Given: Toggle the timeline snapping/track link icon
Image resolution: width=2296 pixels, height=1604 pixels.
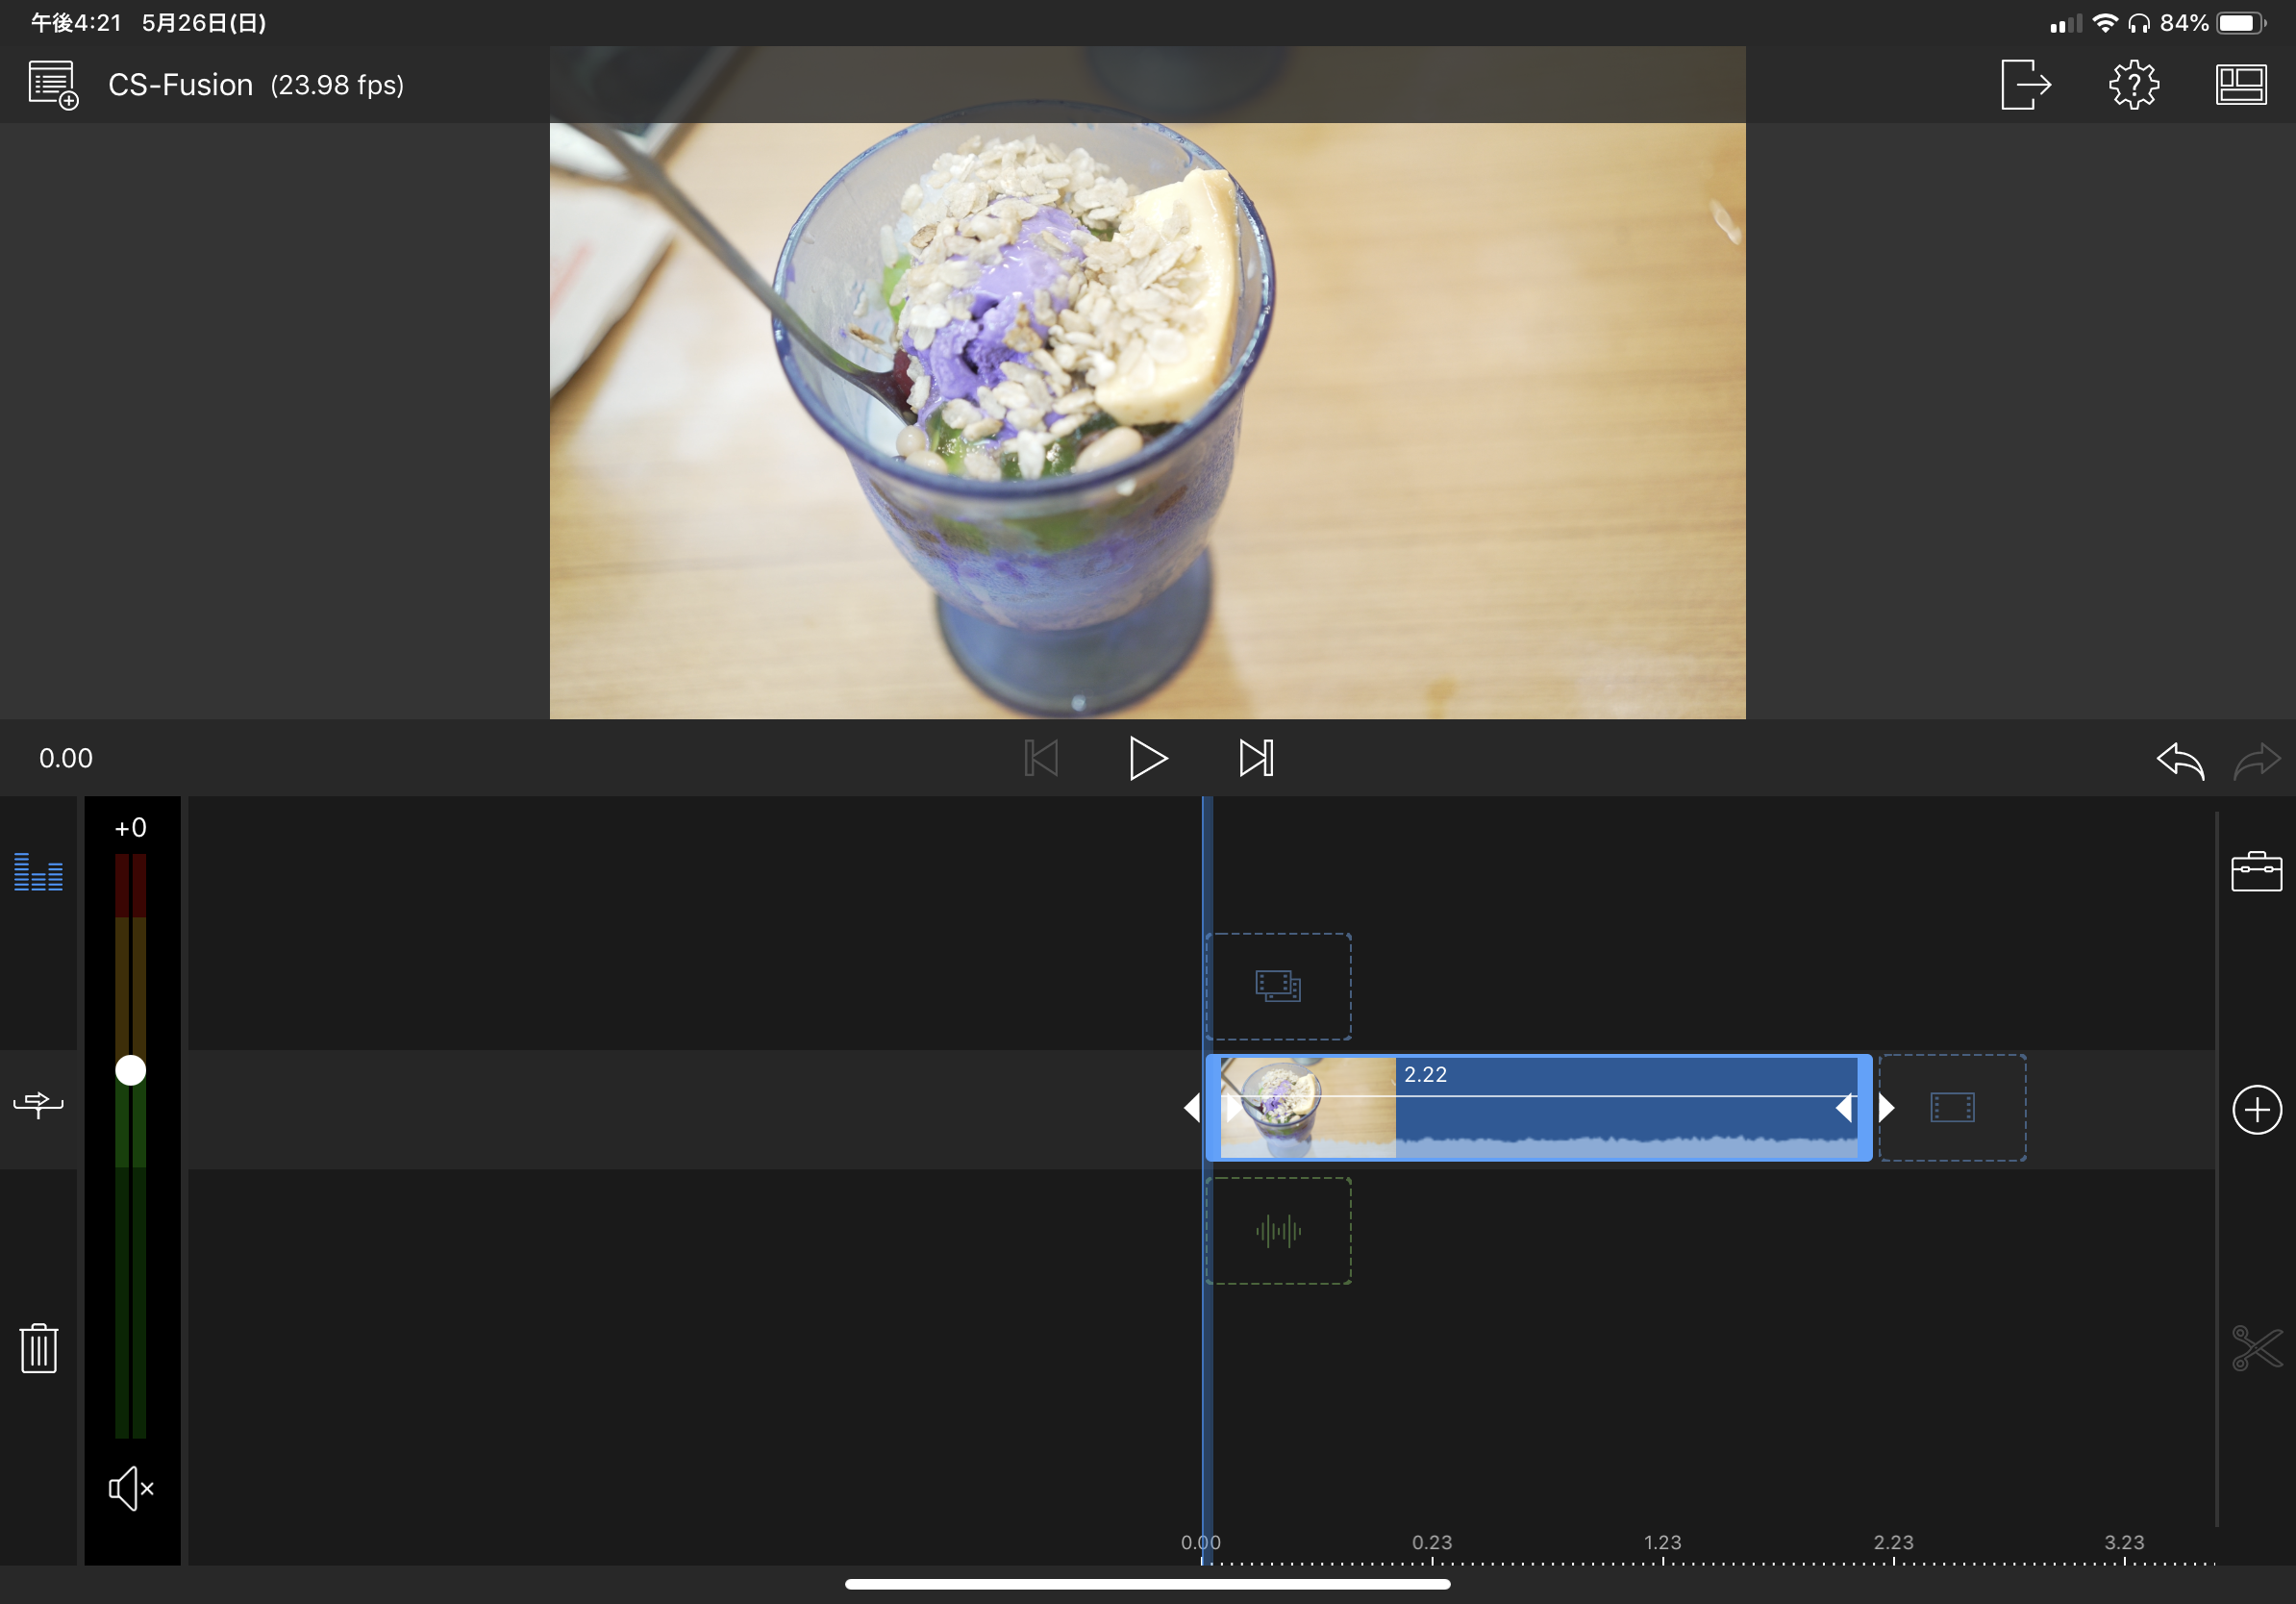Looking at the screenshot, I should pos(39,1104).
